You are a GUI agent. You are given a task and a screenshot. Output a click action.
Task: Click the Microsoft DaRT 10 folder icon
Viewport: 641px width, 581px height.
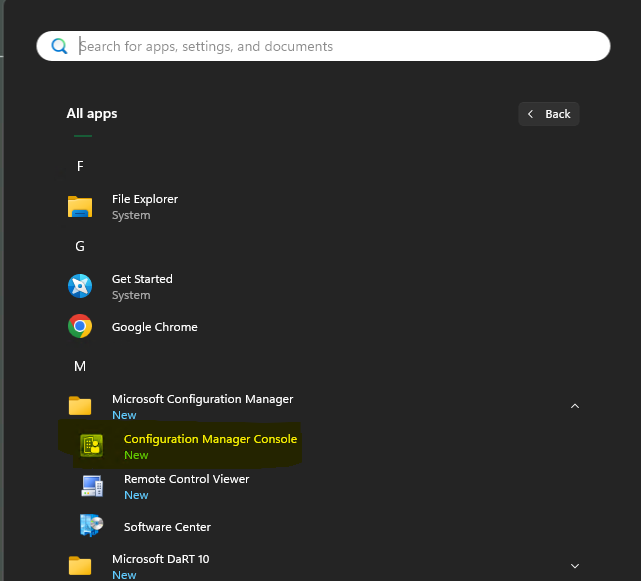pyautogui.click(x=80, y=565)
